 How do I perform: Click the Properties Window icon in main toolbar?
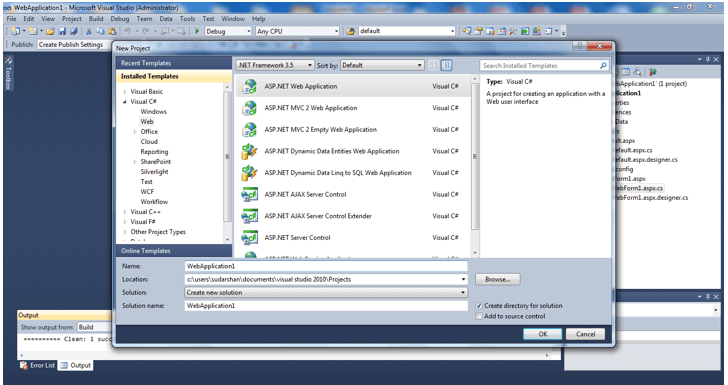click(x=478, y=31)
